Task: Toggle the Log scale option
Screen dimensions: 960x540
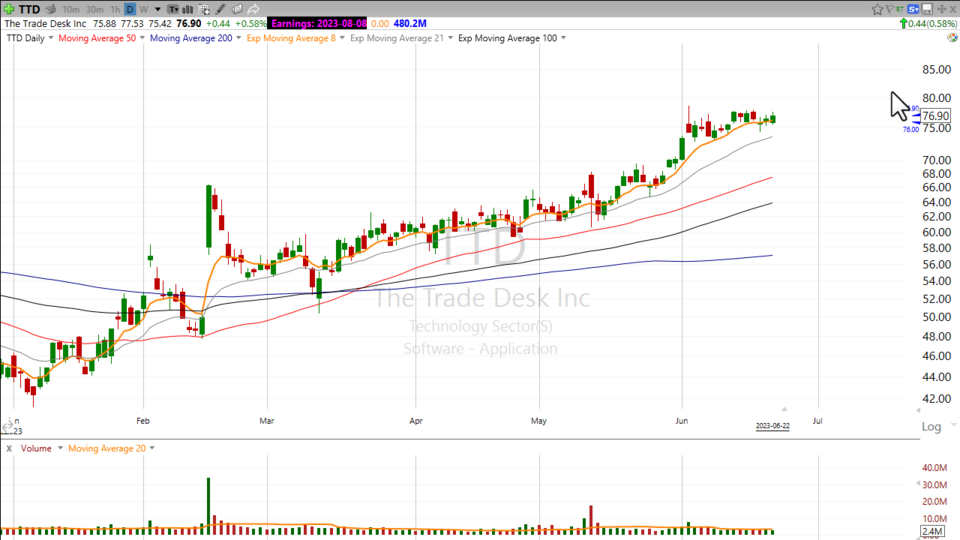Action: click(931, 427)
